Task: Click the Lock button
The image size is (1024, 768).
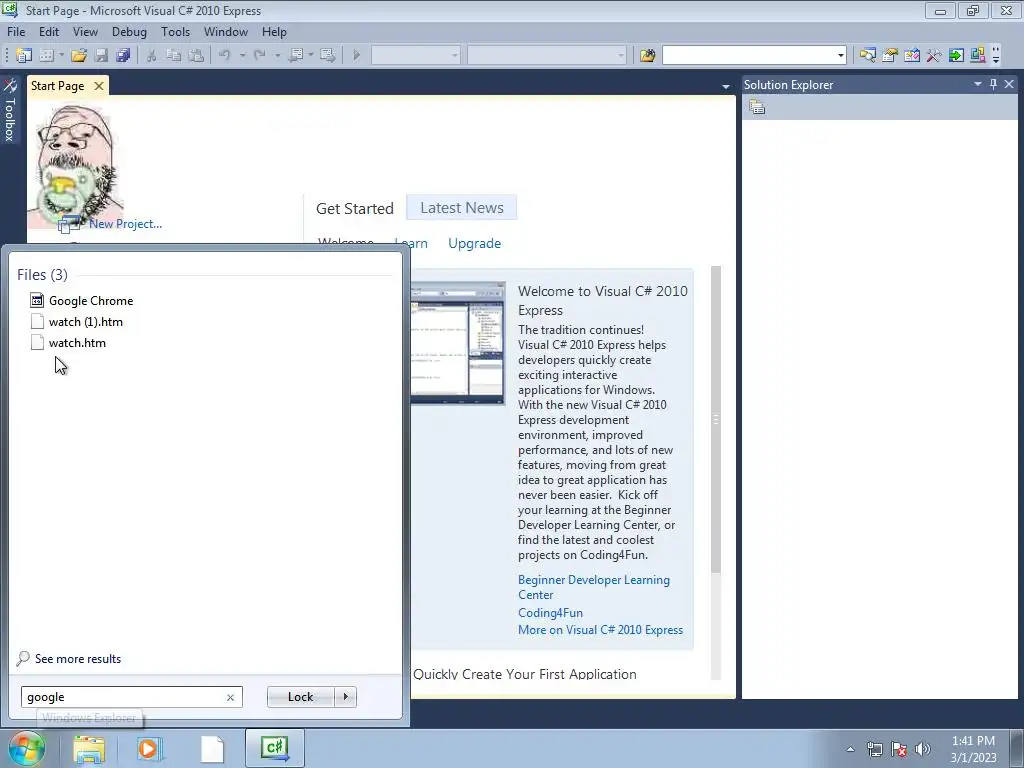Action: click(x=300, y=697)
